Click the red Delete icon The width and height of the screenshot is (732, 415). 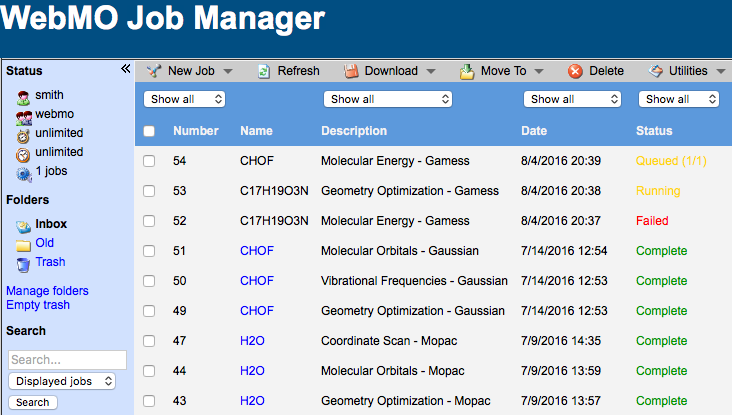(575, 71)
